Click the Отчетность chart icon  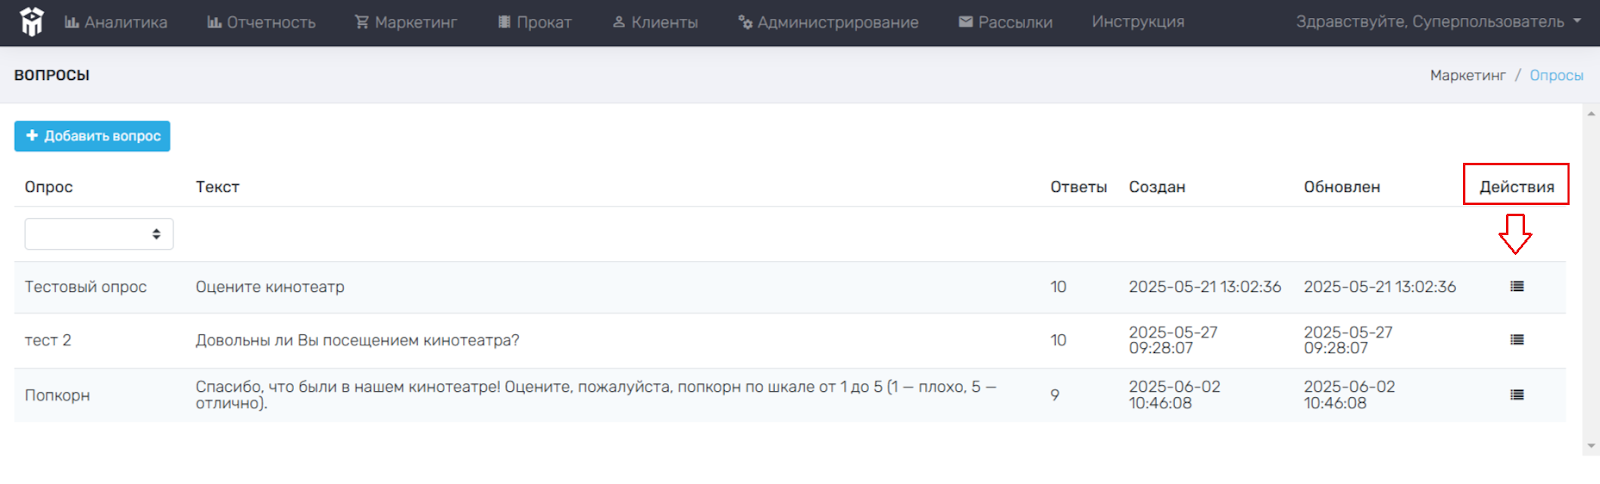[214, 21]
